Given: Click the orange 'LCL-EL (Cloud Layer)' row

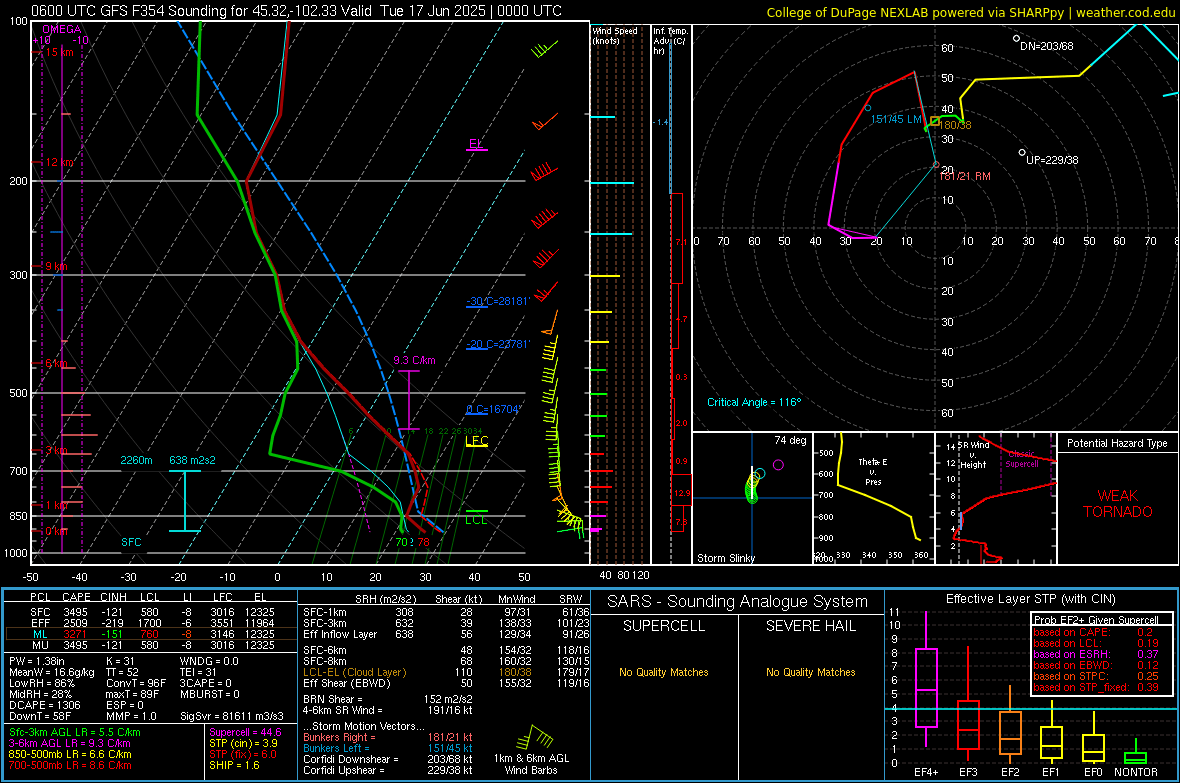Looking at the screenshot, I should click(x=446, y=672).
